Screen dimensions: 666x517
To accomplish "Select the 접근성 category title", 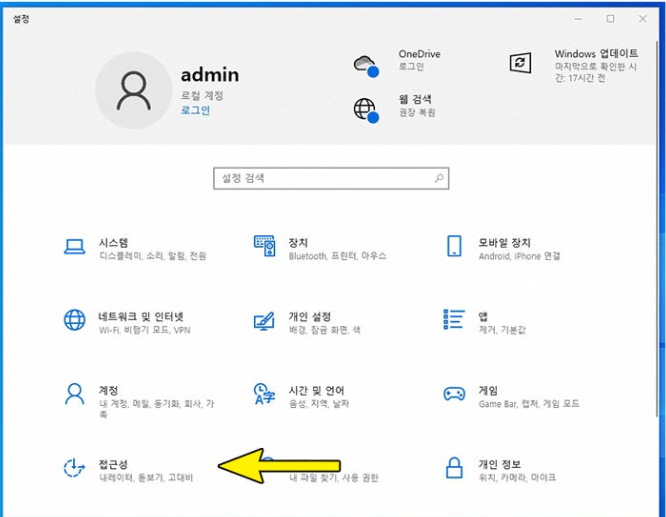I will (x=113, y=464).
